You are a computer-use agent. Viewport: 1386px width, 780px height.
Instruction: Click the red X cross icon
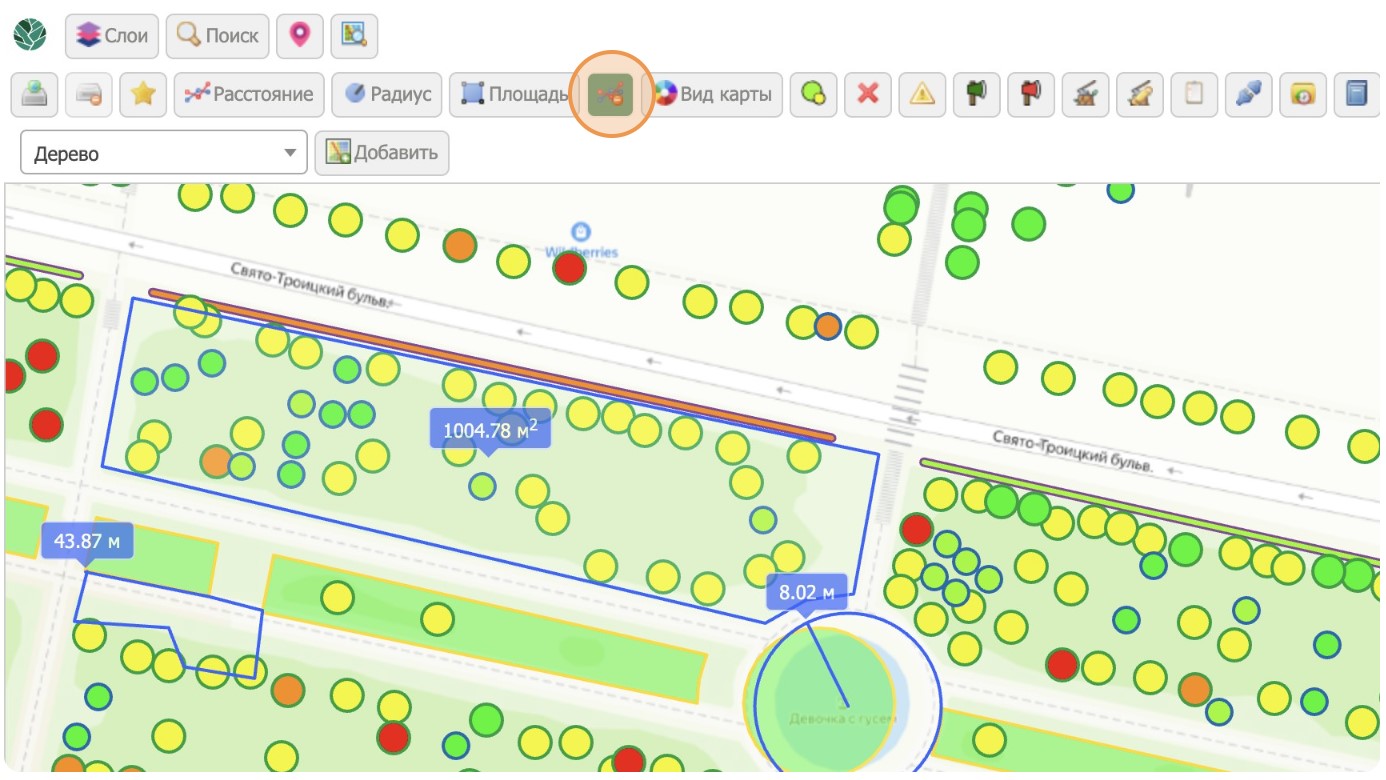(868, 95)
